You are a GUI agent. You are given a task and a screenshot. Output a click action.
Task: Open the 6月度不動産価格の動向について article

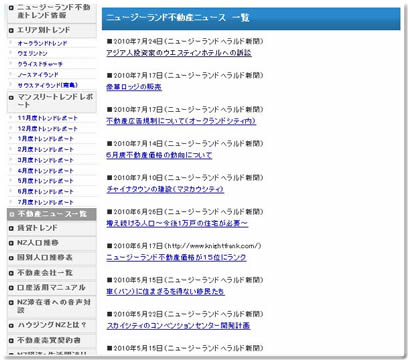(159, 155)
